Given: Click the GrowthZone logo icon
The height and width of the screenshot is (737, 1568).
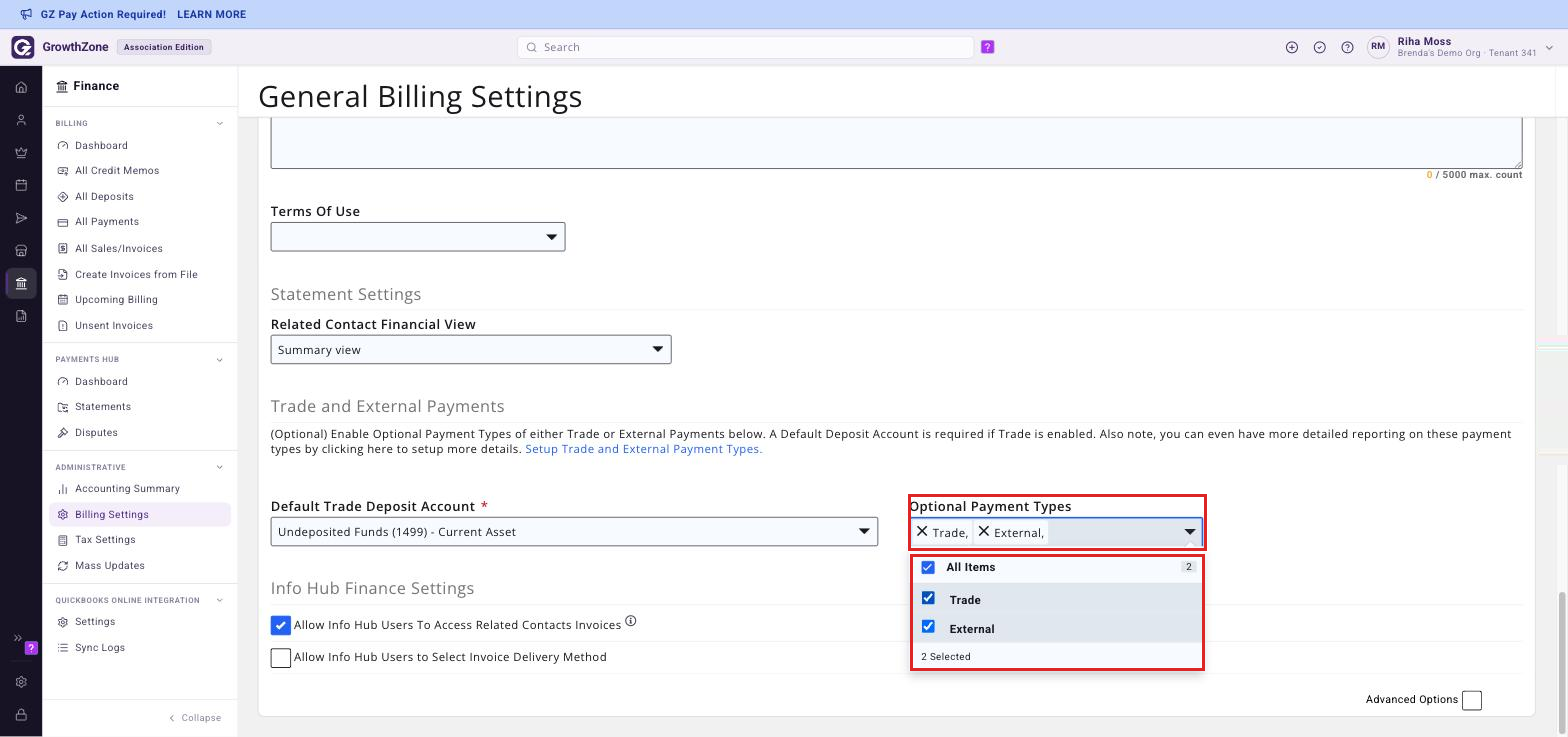Looking at the screenshot, I should 22,47.
